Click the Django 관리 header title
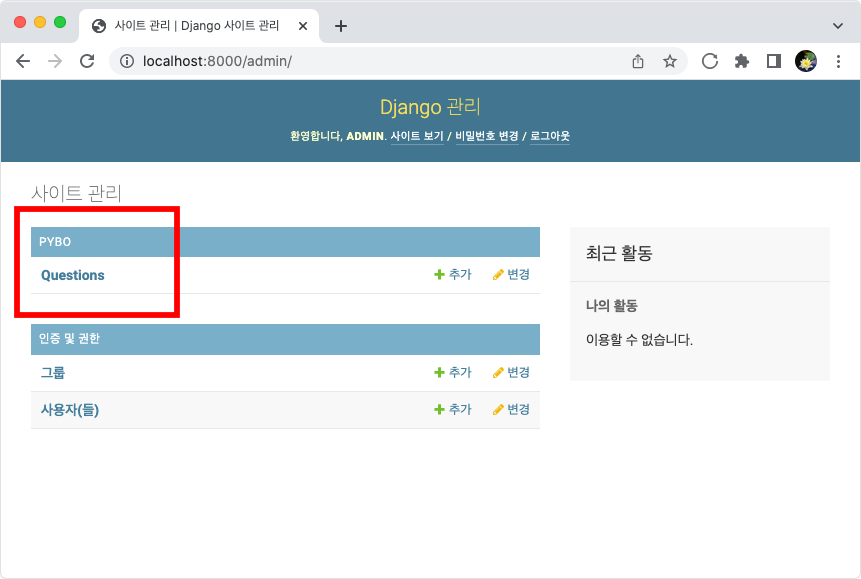 point(430,107)
